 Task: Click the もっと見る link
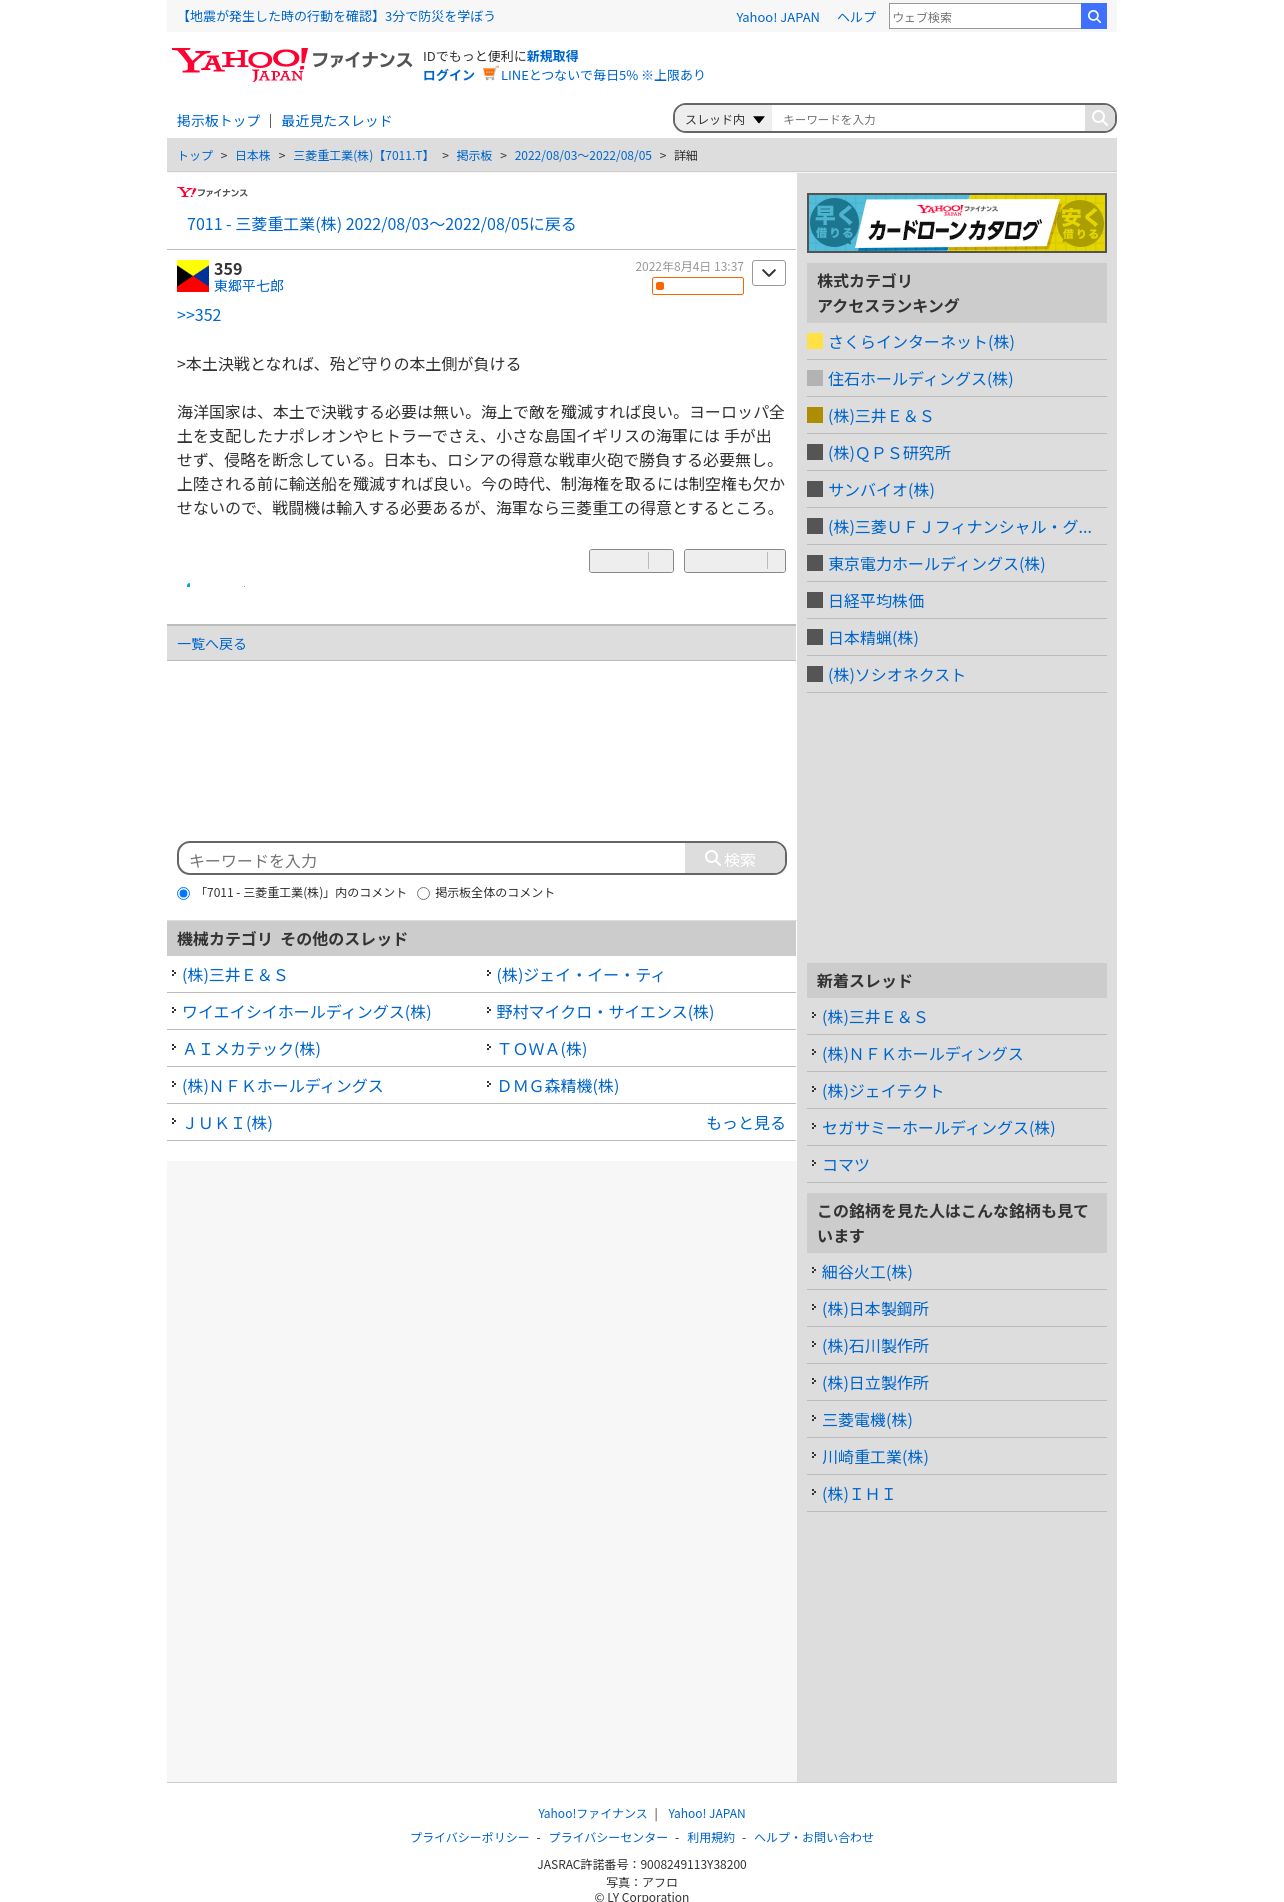click(745, 1123)
